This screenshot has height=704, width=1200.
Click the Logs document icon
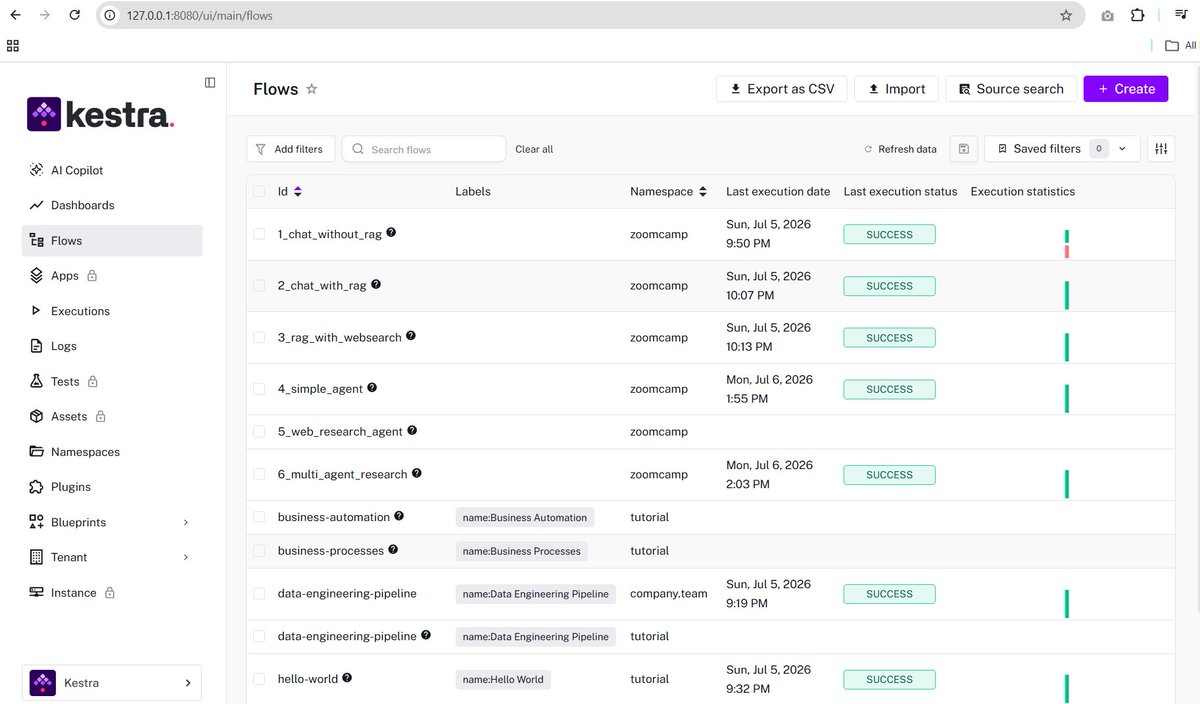tap(37, 346)
